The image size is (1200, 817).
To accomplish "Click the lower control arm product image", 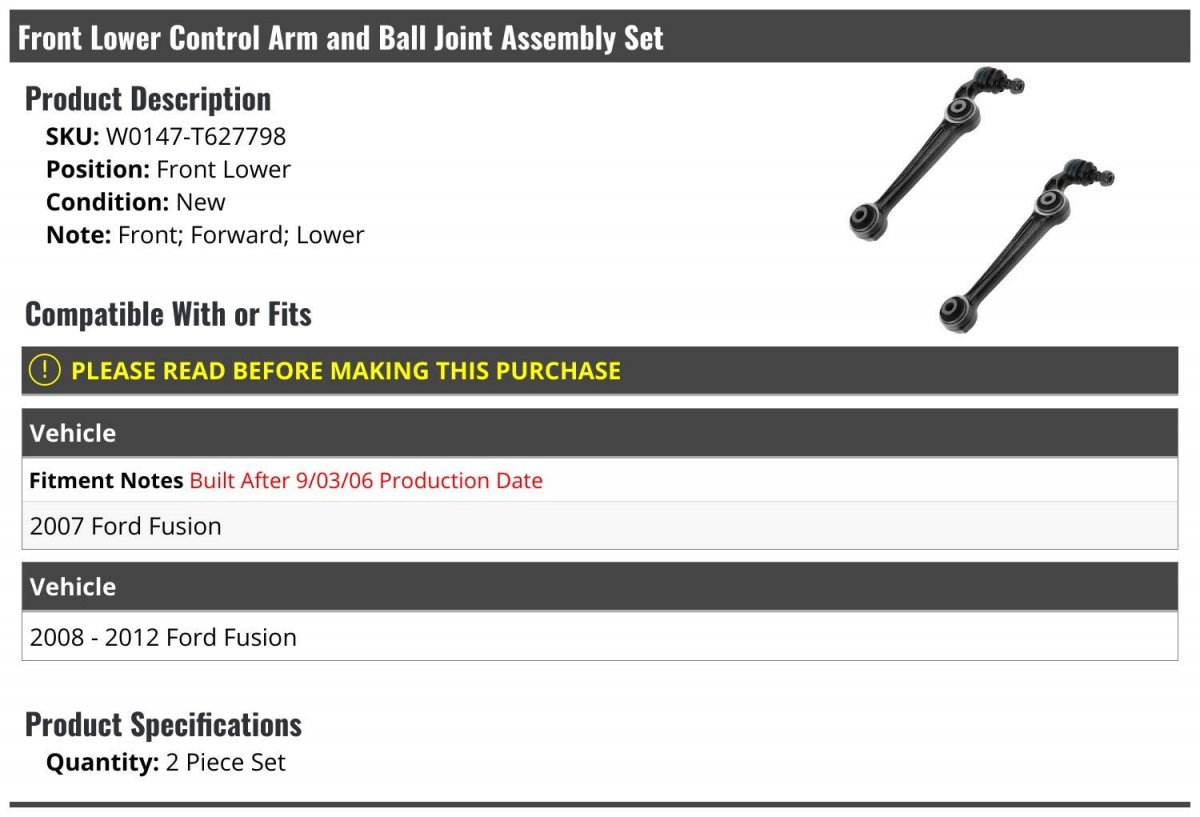I will tap(1025, 245).
